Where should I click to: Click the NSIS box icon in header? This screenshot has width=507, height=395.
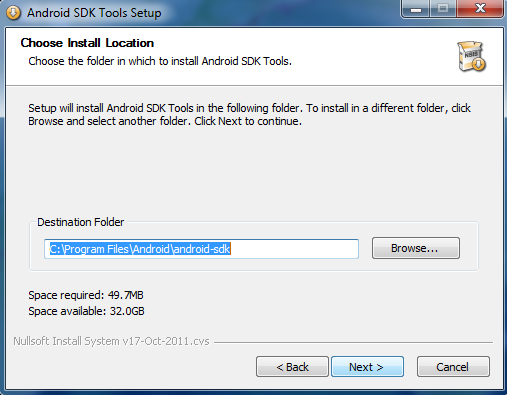[x=472, y=56]
